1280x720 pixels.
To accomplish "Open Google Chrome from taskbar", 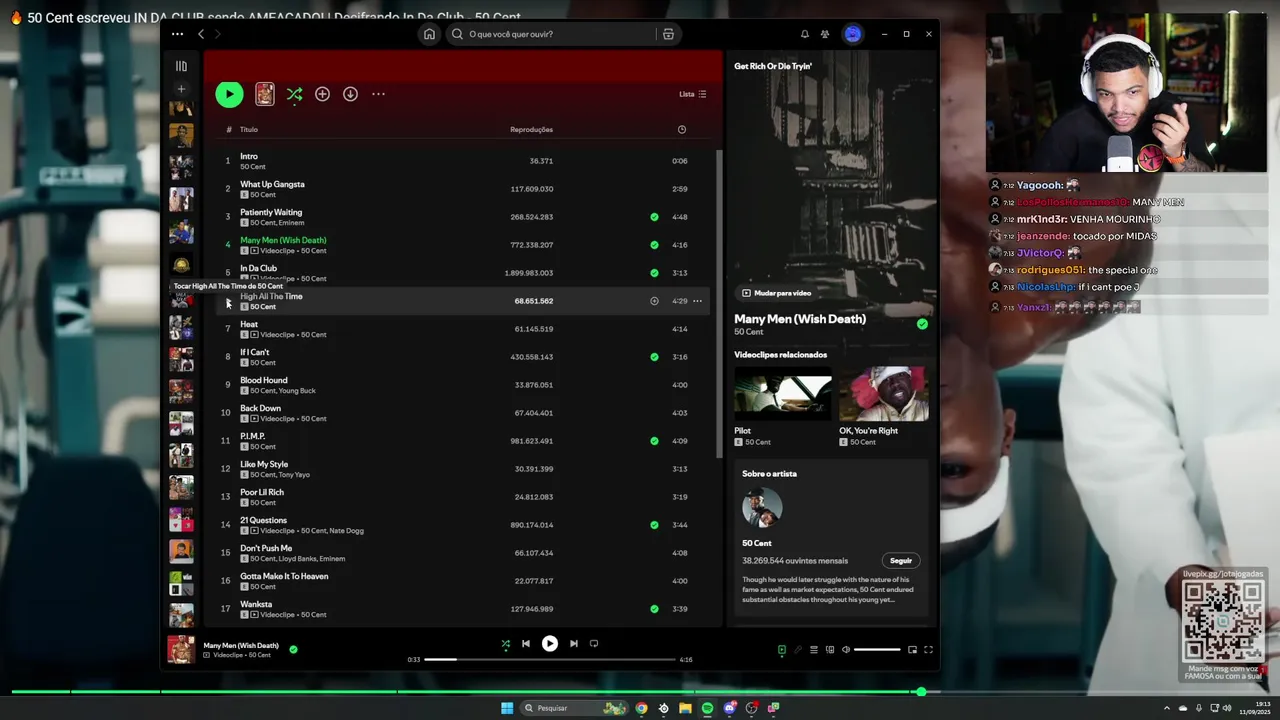I will [x=641, y=708].
